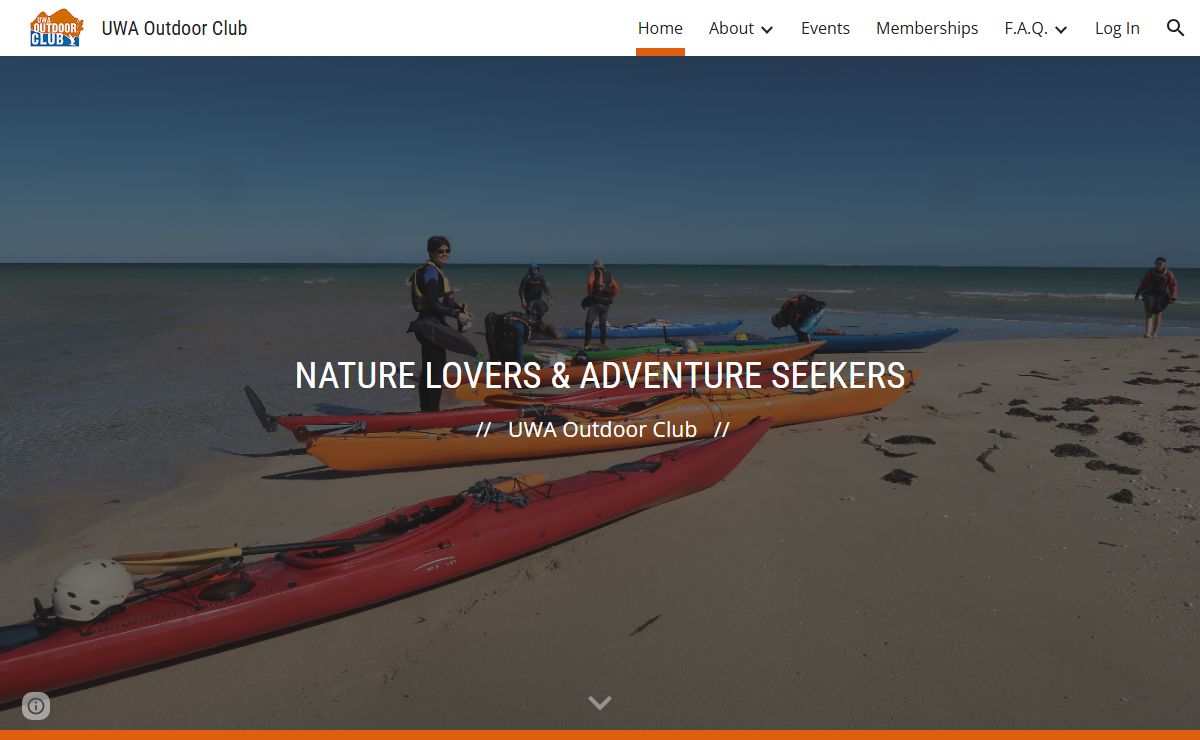The width and height of the screenshot is (1200, 740).
Task: Click the info icon in bottom-left corner
Action: click(36, 706)
